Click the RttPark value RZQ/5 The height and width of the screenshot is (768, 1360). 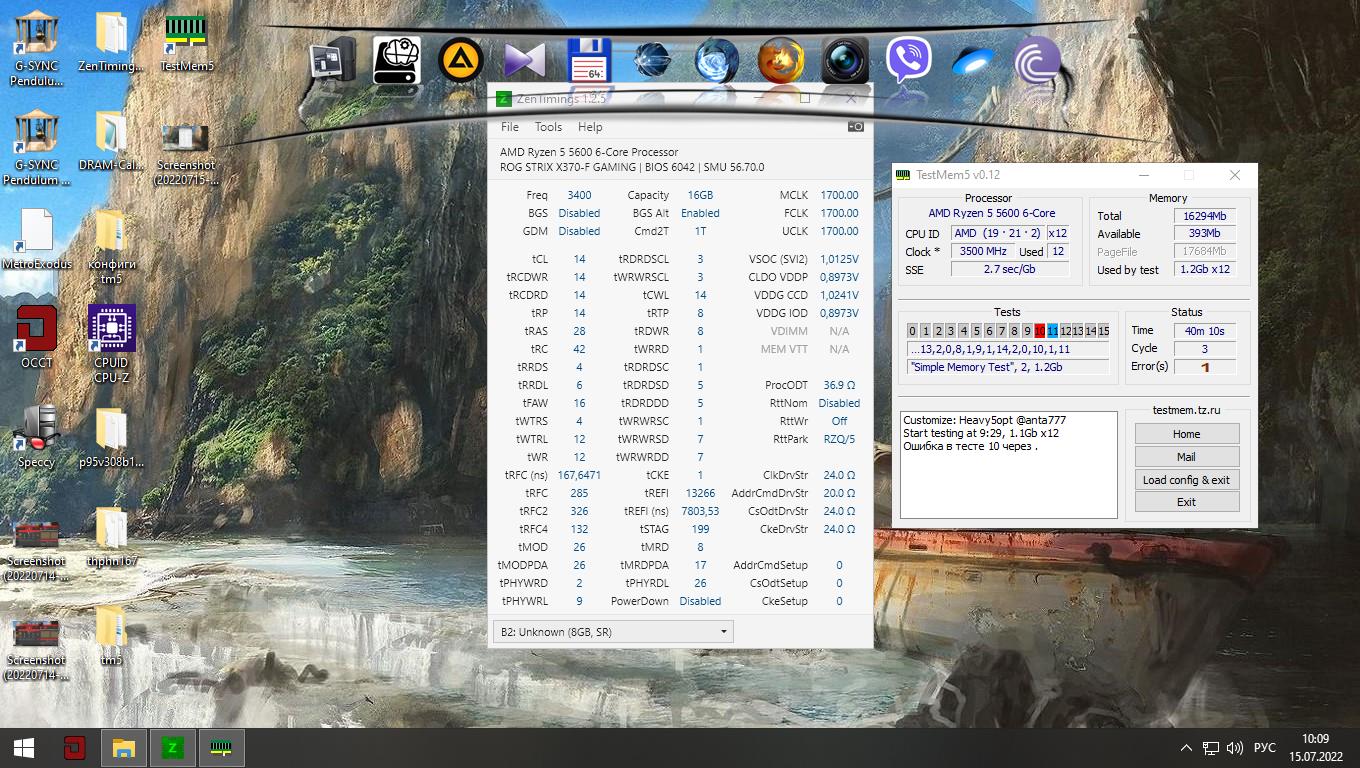click(x=839, y=439)
